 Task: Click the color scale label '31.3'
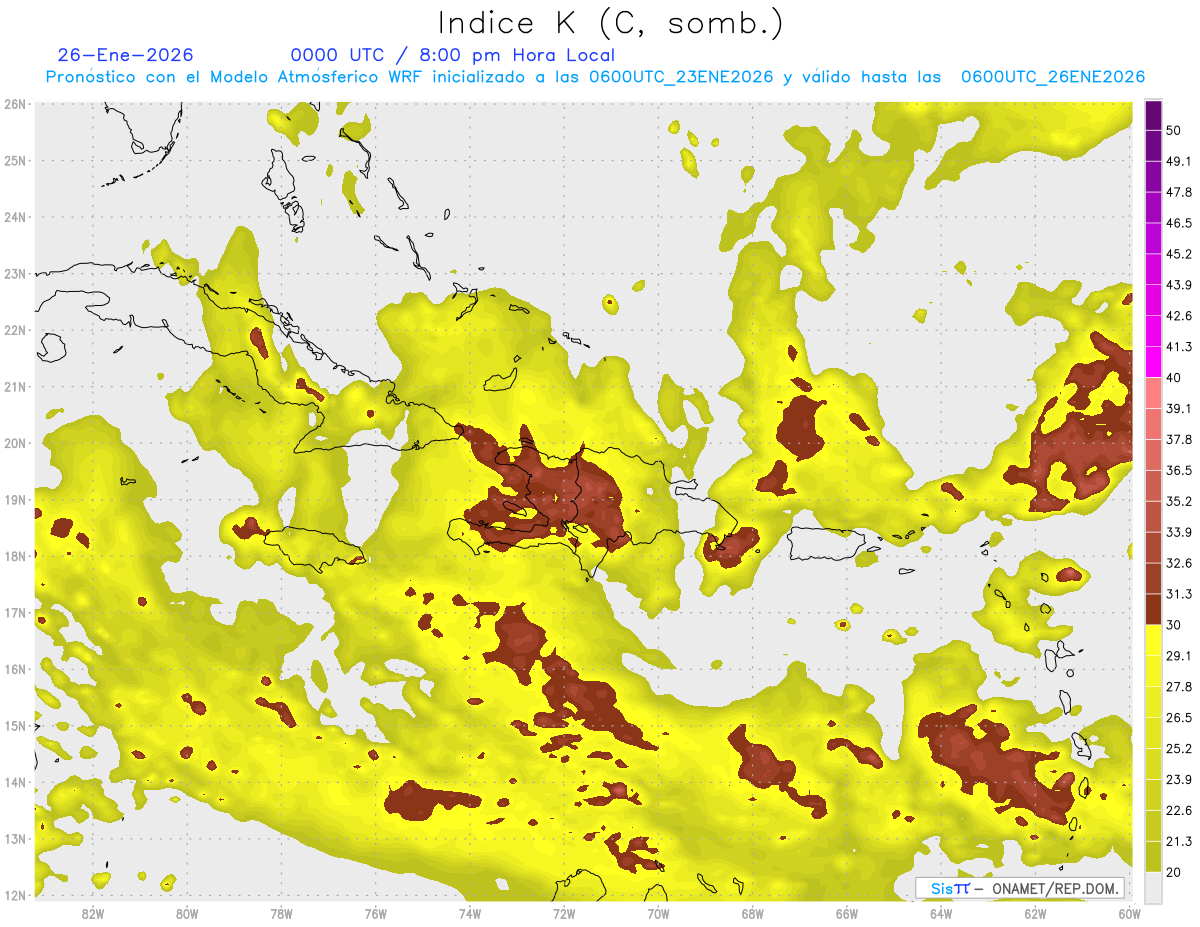tap(1178, 594)
